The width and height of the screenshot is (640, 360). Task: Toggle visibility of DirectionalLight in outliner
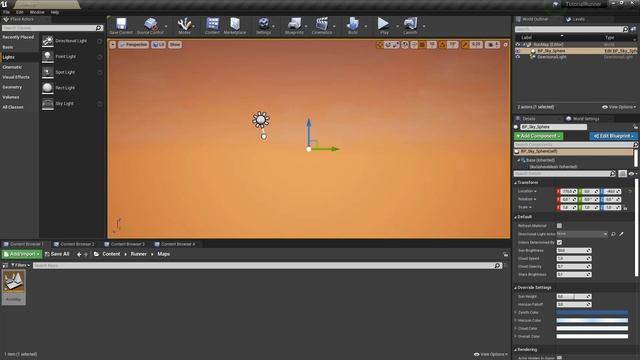click(518, 57)
